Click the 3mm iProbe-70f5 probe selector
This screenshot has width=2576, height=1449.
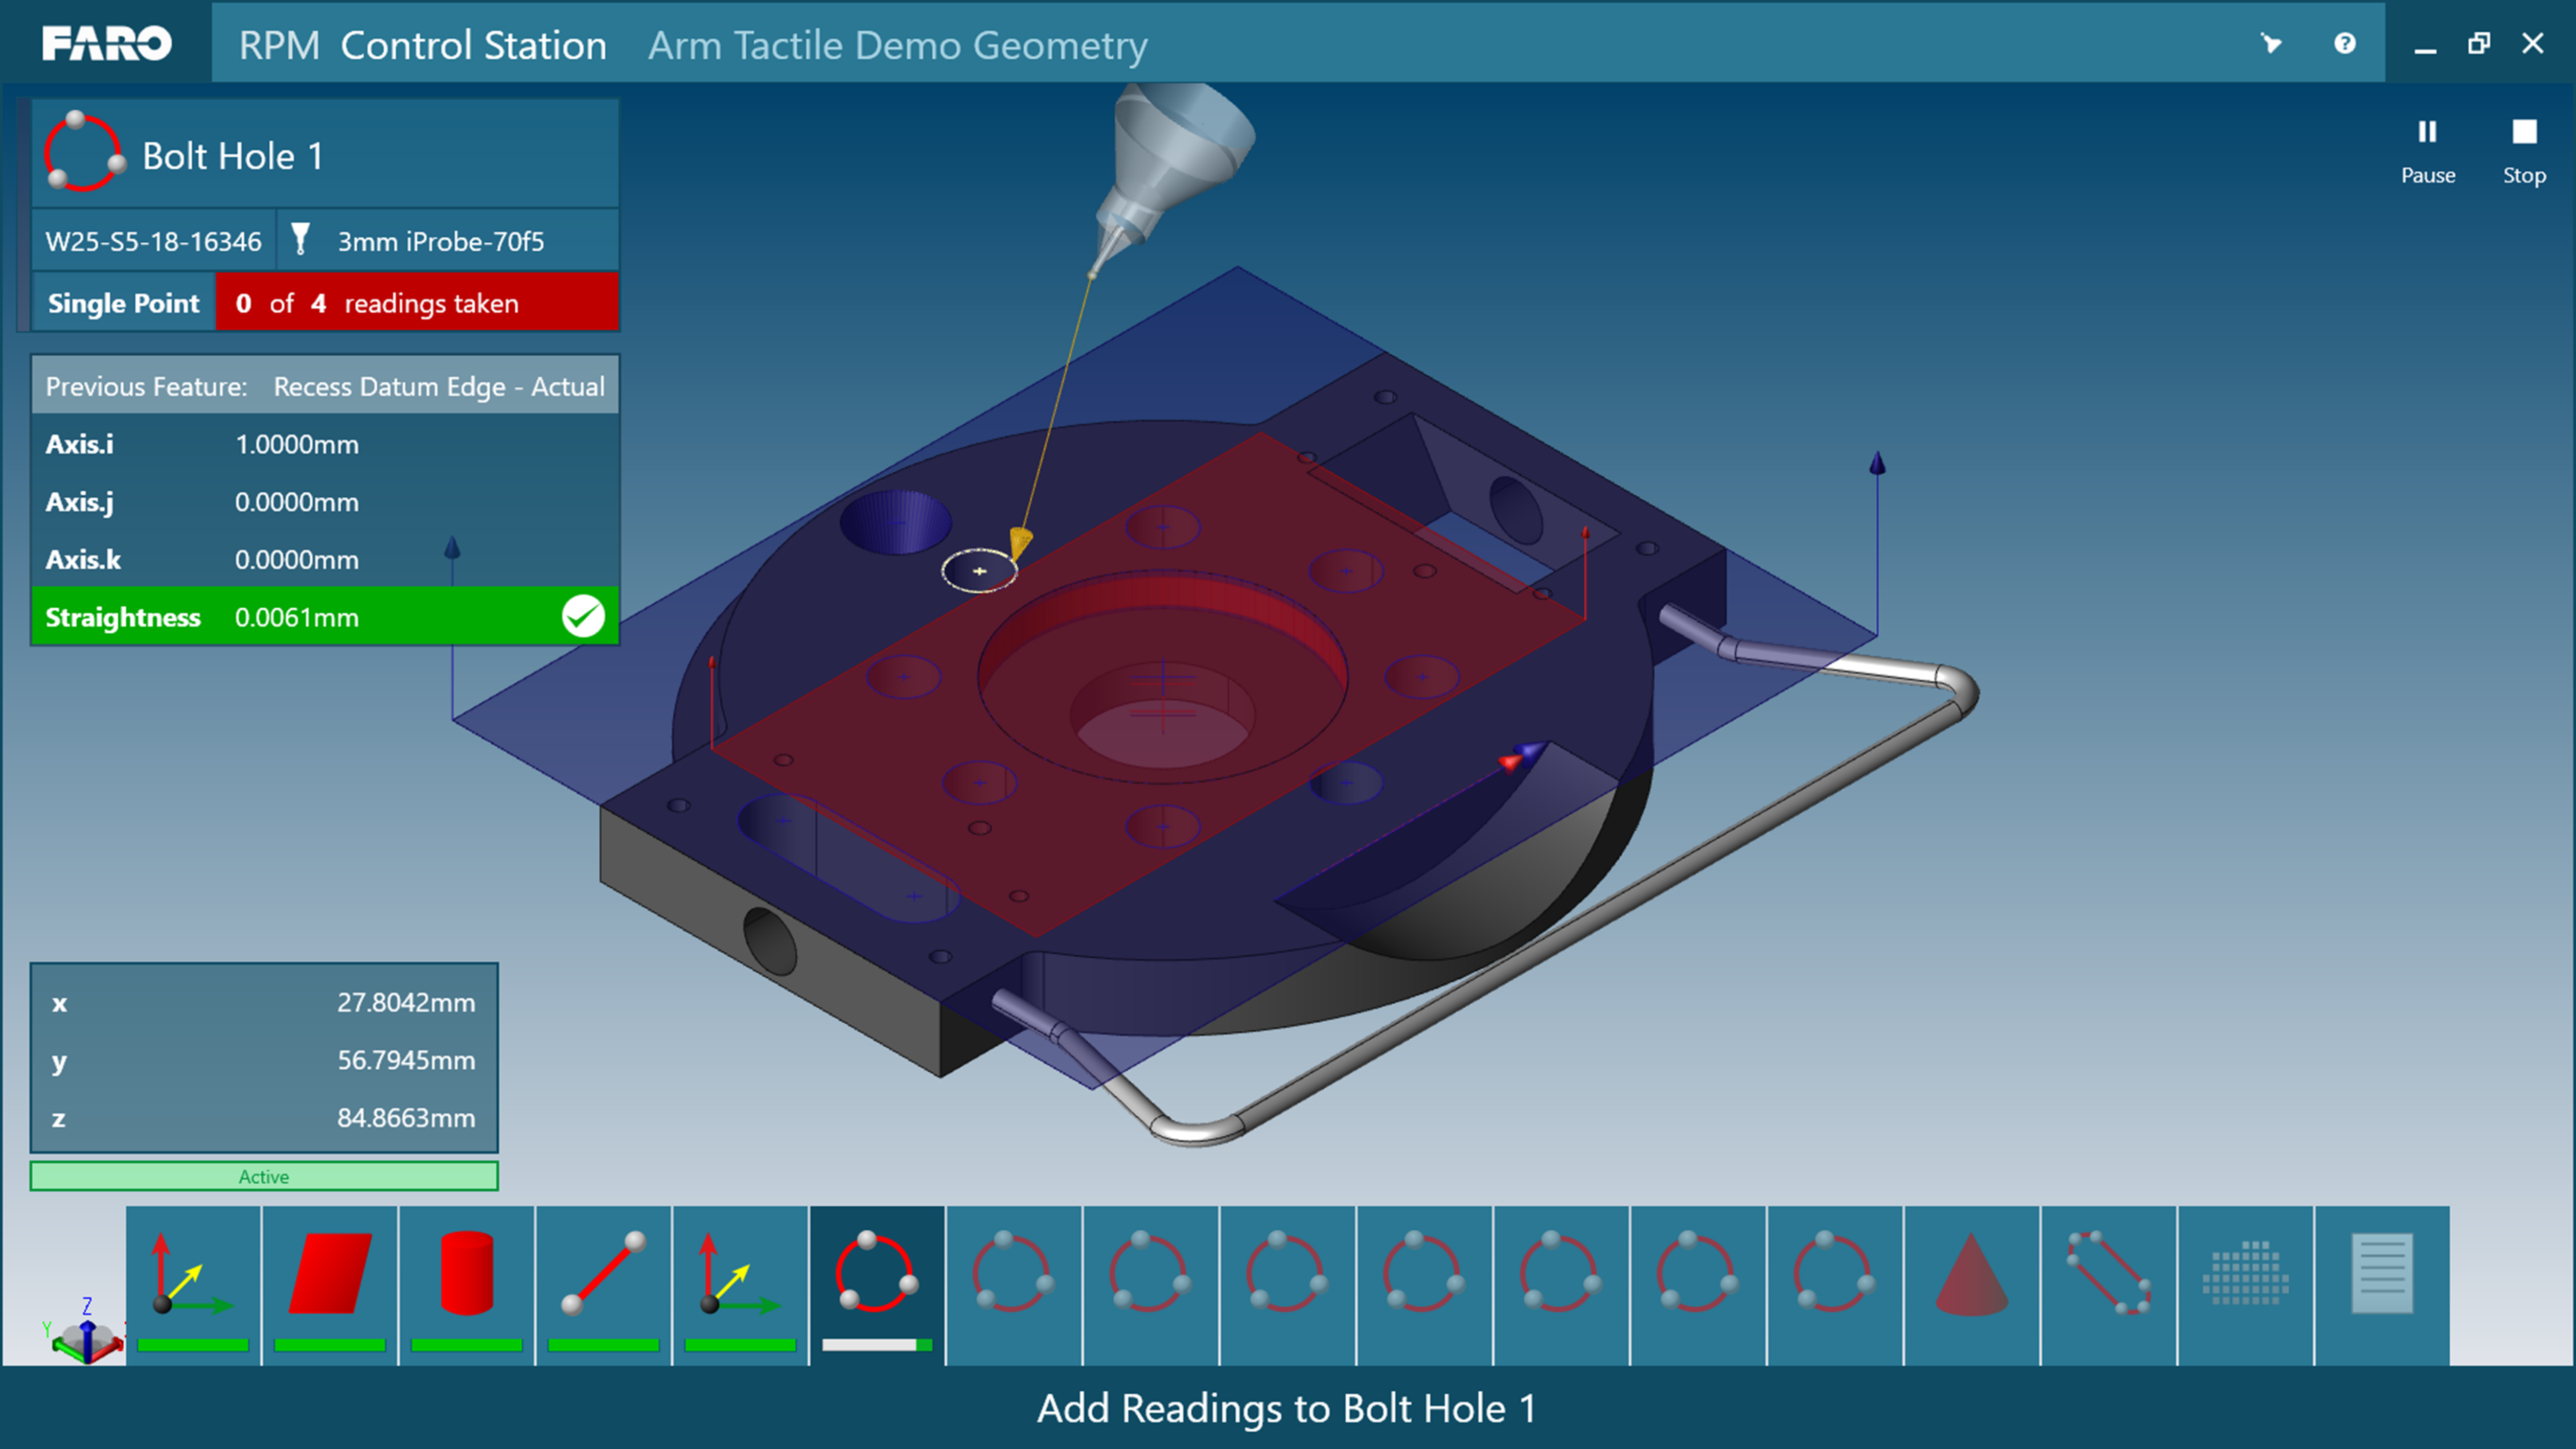(420, 241)
